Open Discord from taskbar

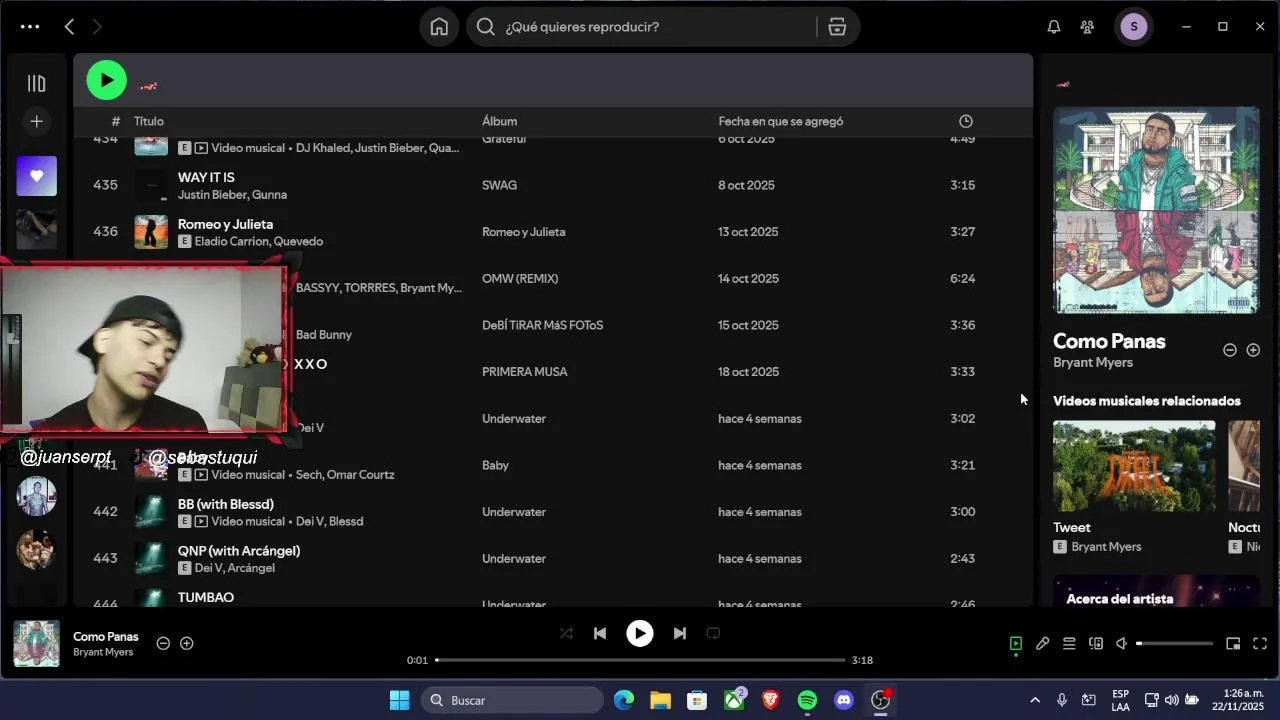pyautogui.click(x=844, y=700)
